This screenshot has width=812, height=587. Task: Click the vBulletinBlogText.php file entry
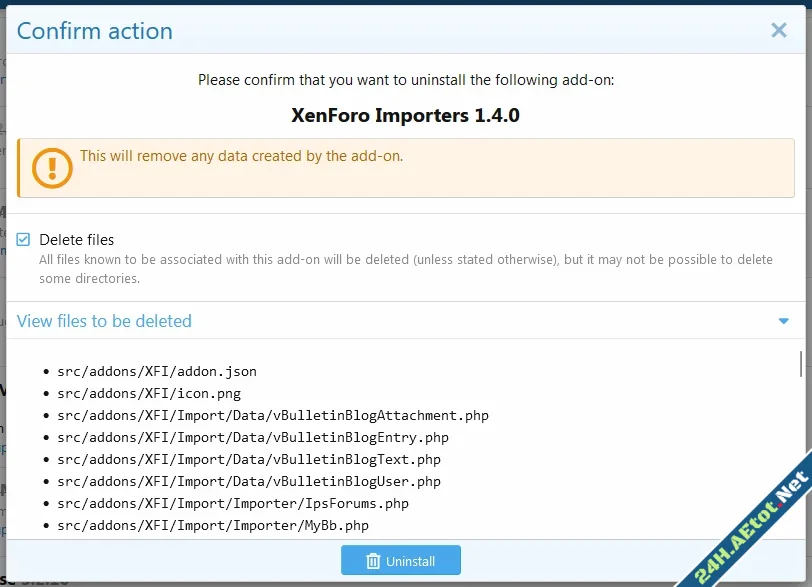(x=249, y=459)
